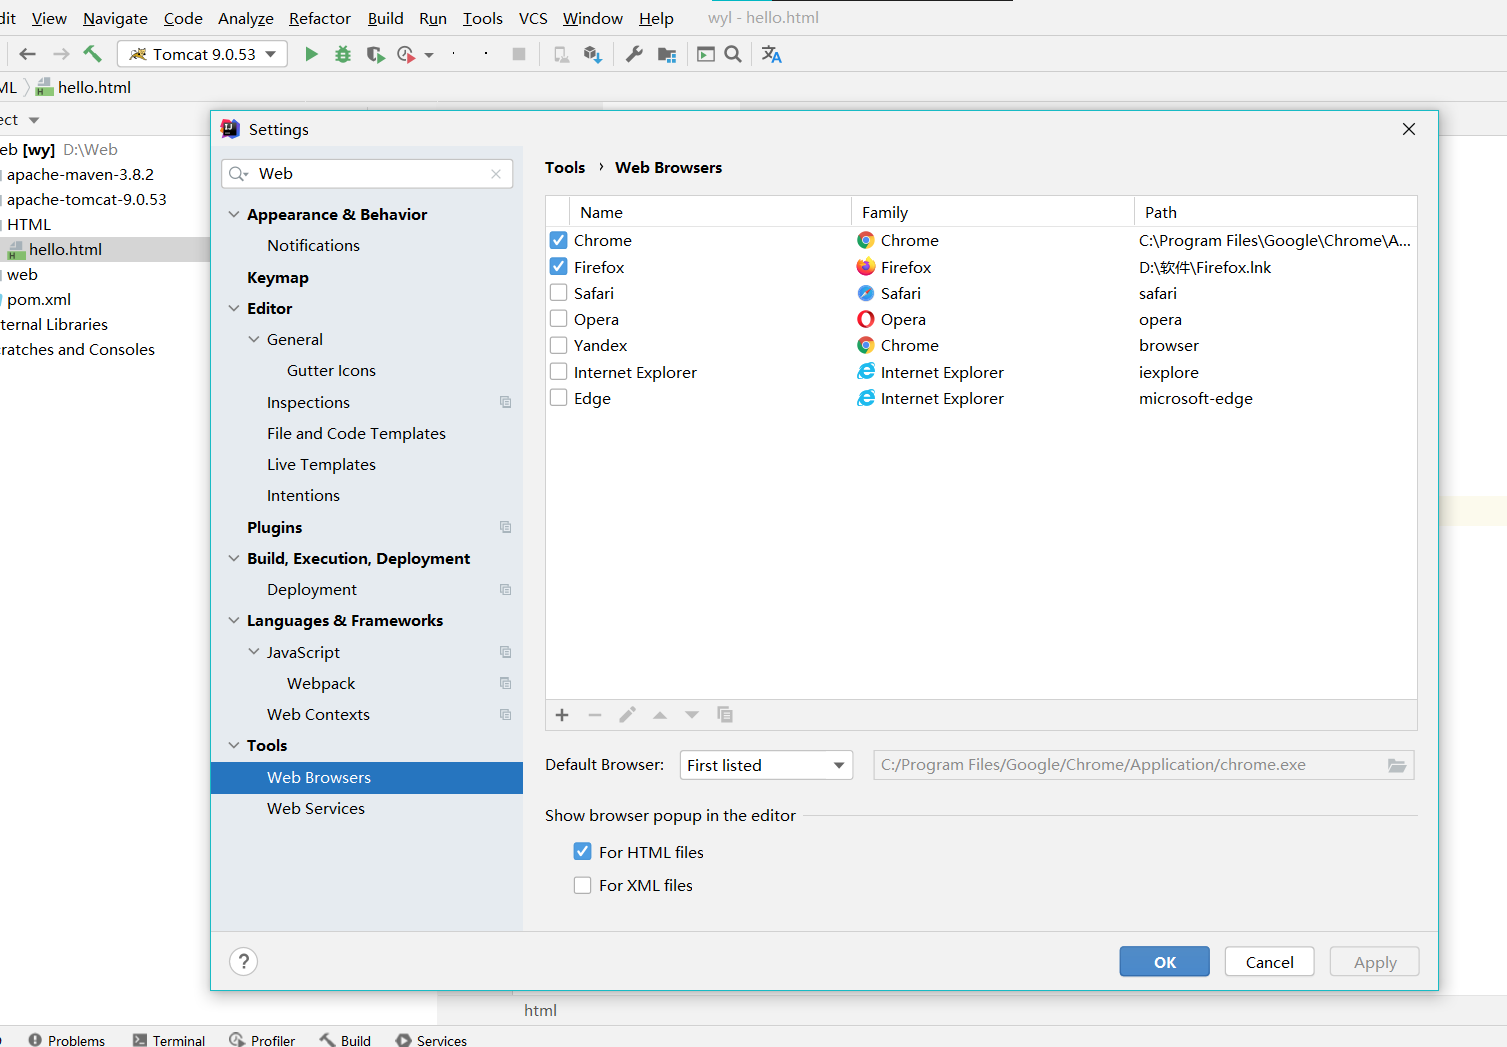Viewport: 1507px width, 1047px height.
Task: Collapse Languages & Frameworks section
Action: point(234,620)
